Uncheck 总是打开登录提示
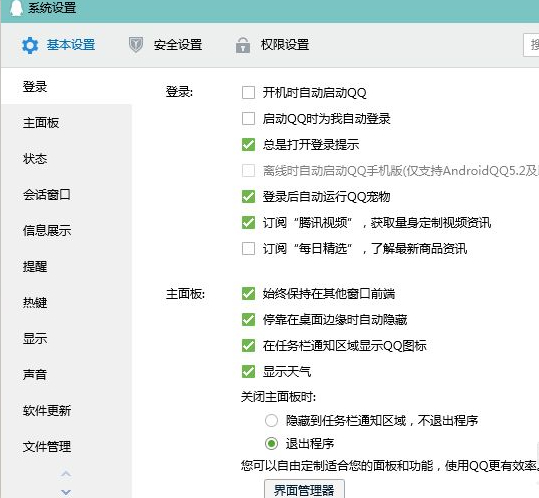The height and width of the screenshot is (498, 539). coord(248,145)
